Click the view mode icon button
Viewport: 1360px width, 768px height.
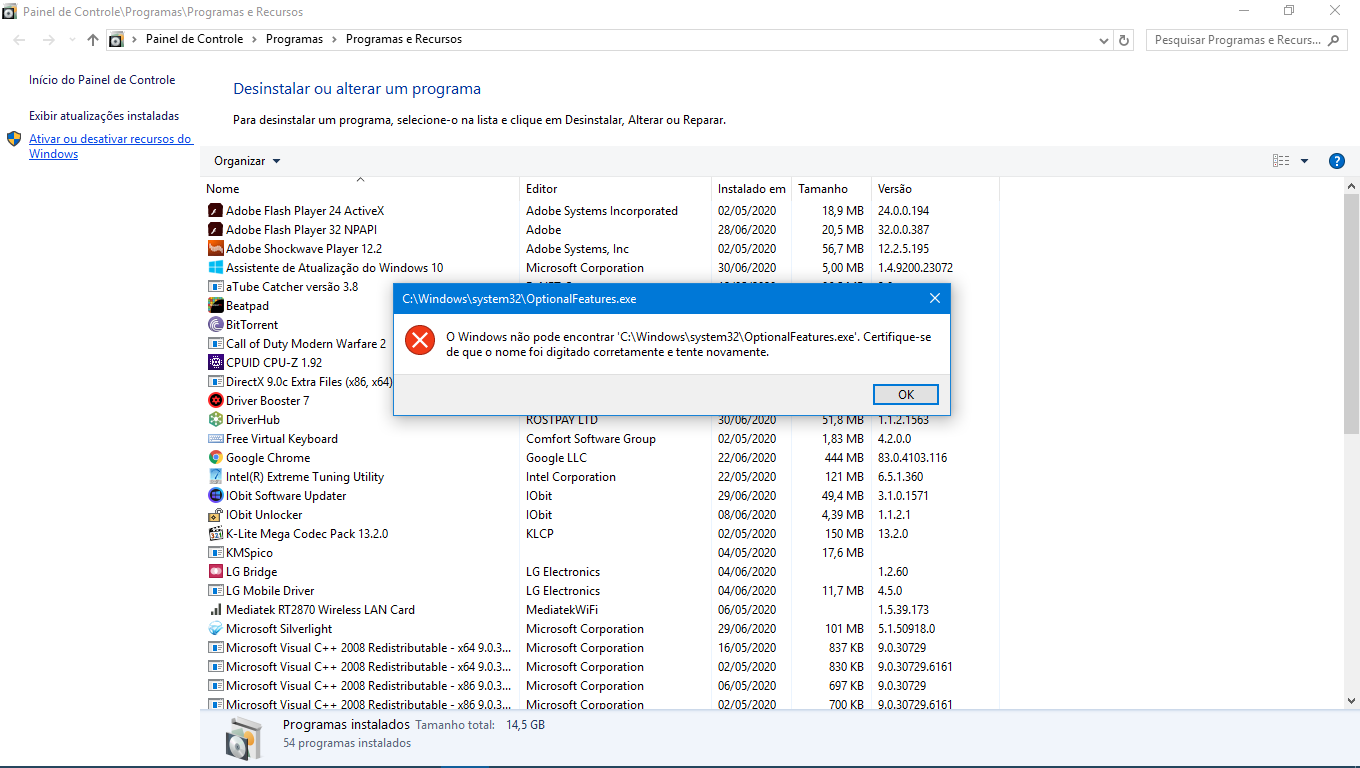[1281, 161]
